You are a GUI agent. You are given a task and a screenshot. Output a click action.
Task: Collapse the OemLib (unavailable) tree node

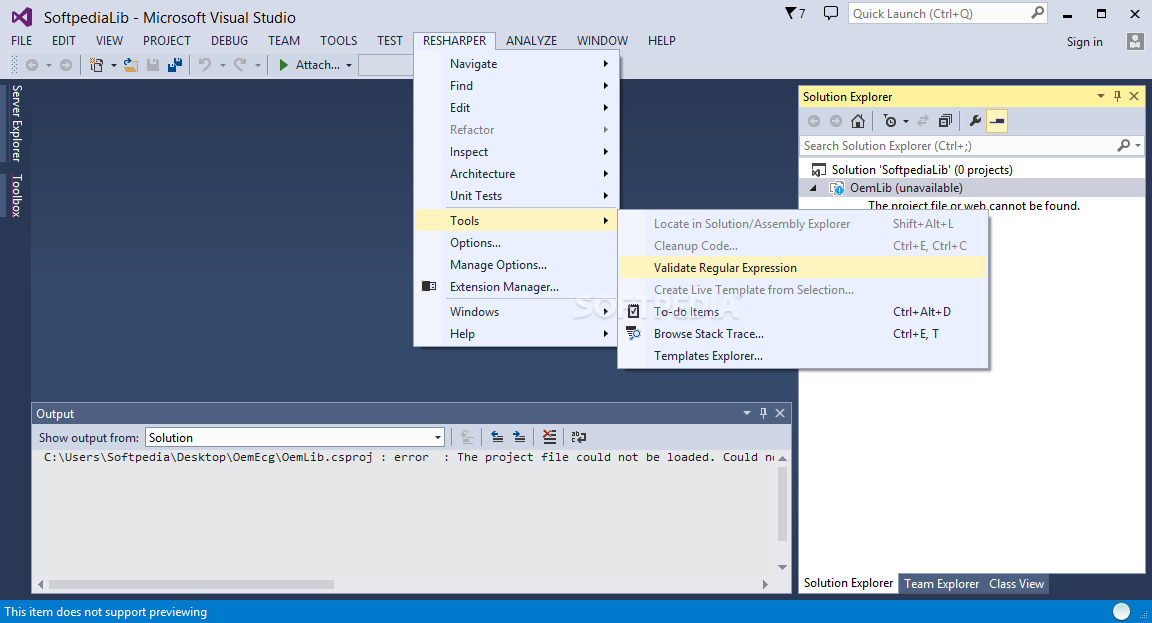pyautogui.click(x=813, y=188)
